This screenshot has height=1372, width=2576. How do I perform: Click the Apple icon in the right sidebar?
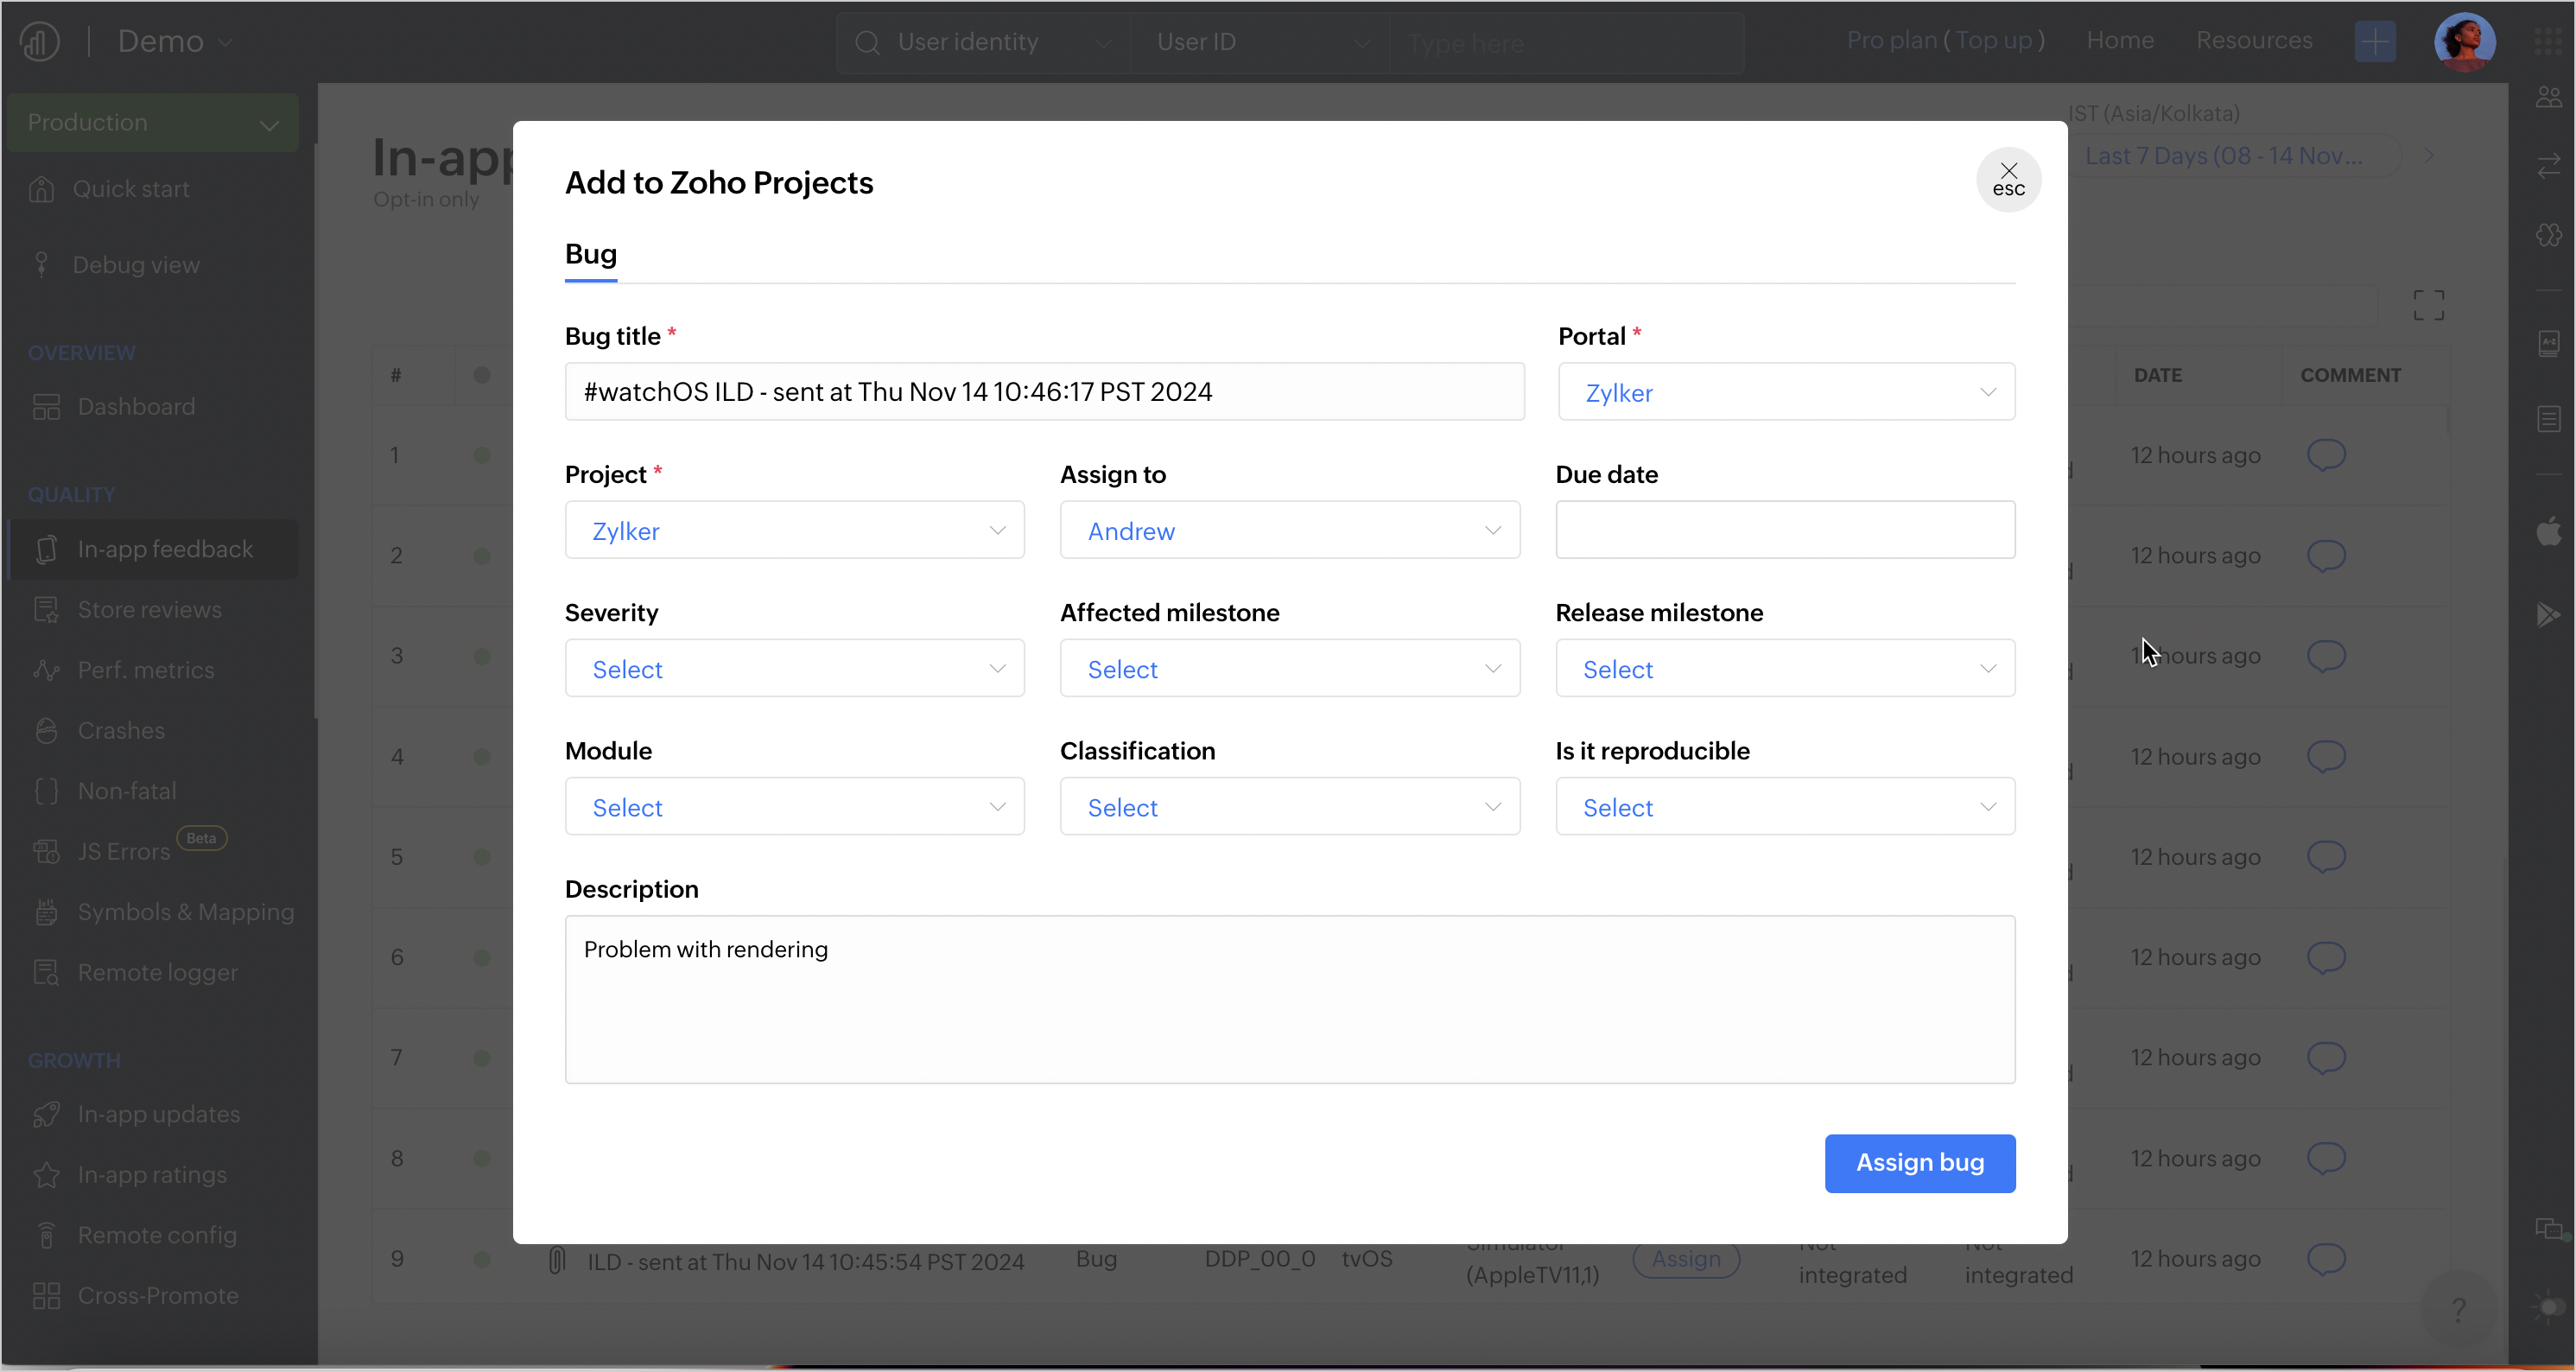pos(2548,531)
